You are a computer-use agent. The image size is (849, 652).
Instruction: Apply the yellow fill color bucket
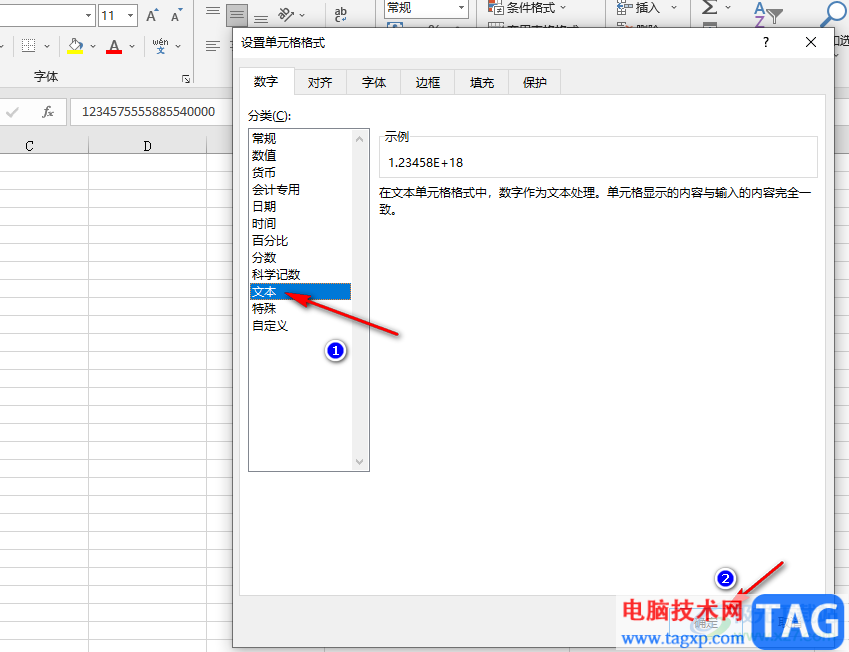point(75,46)
